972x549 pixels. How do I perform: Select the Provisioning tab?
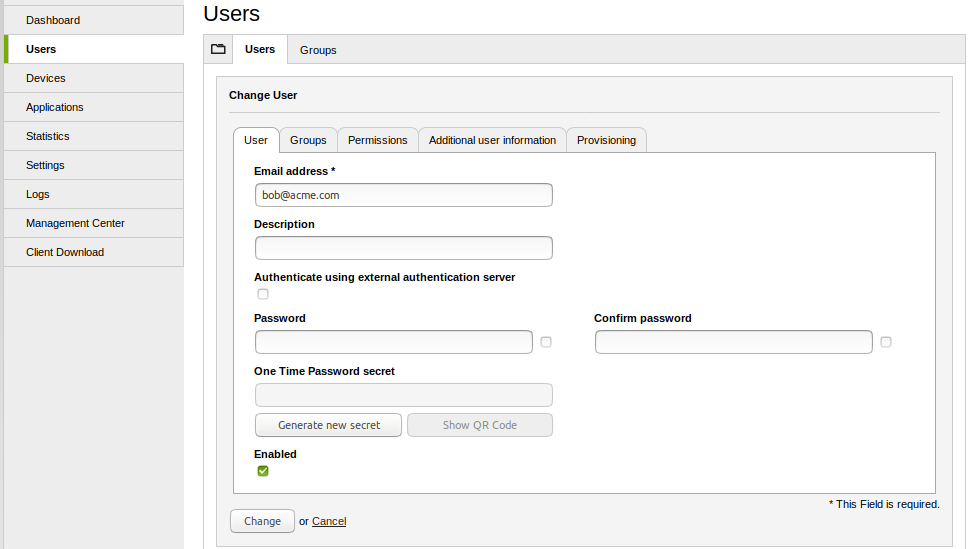pos(606,140)
